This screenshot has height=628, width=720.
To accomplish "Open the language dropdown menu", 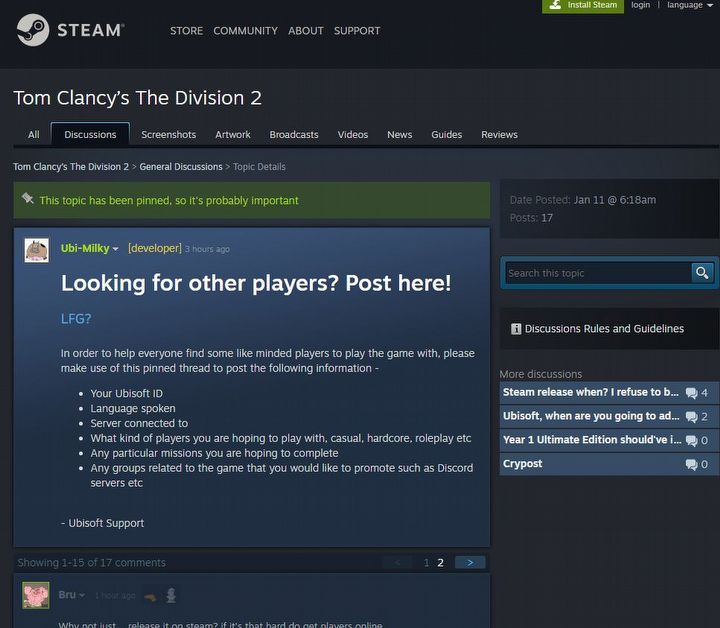I will (x=690, y=5).
